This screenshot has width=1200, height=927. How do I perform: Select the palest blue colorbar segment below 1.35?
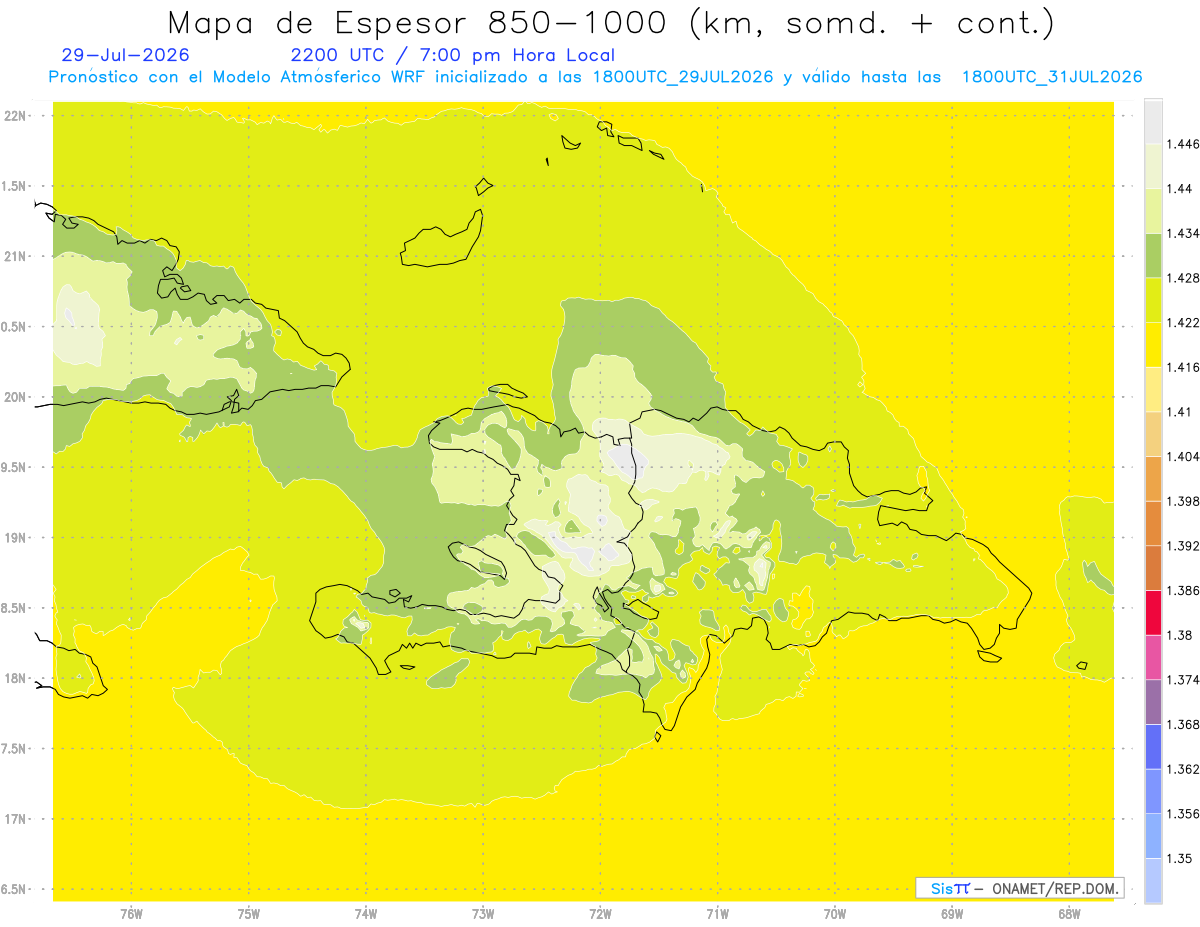tap(1153, 880)
